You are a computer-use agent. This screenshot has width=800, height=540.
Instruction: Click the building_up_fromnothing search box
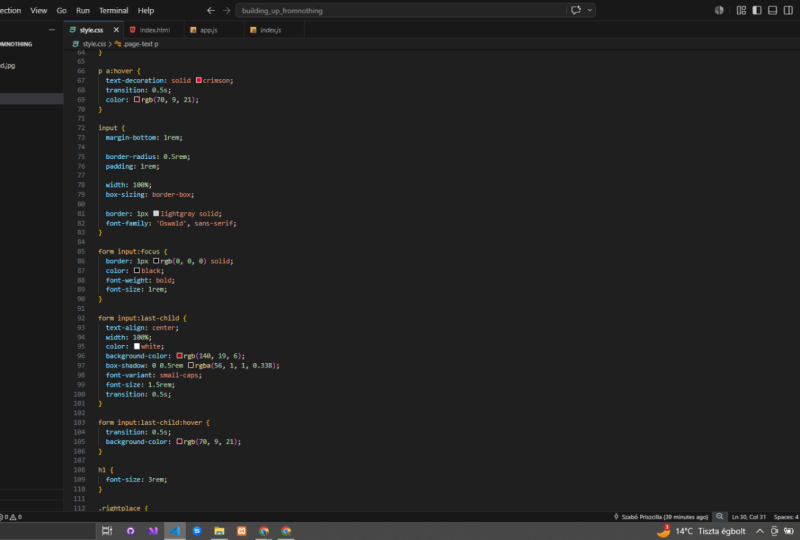[401, 10]
